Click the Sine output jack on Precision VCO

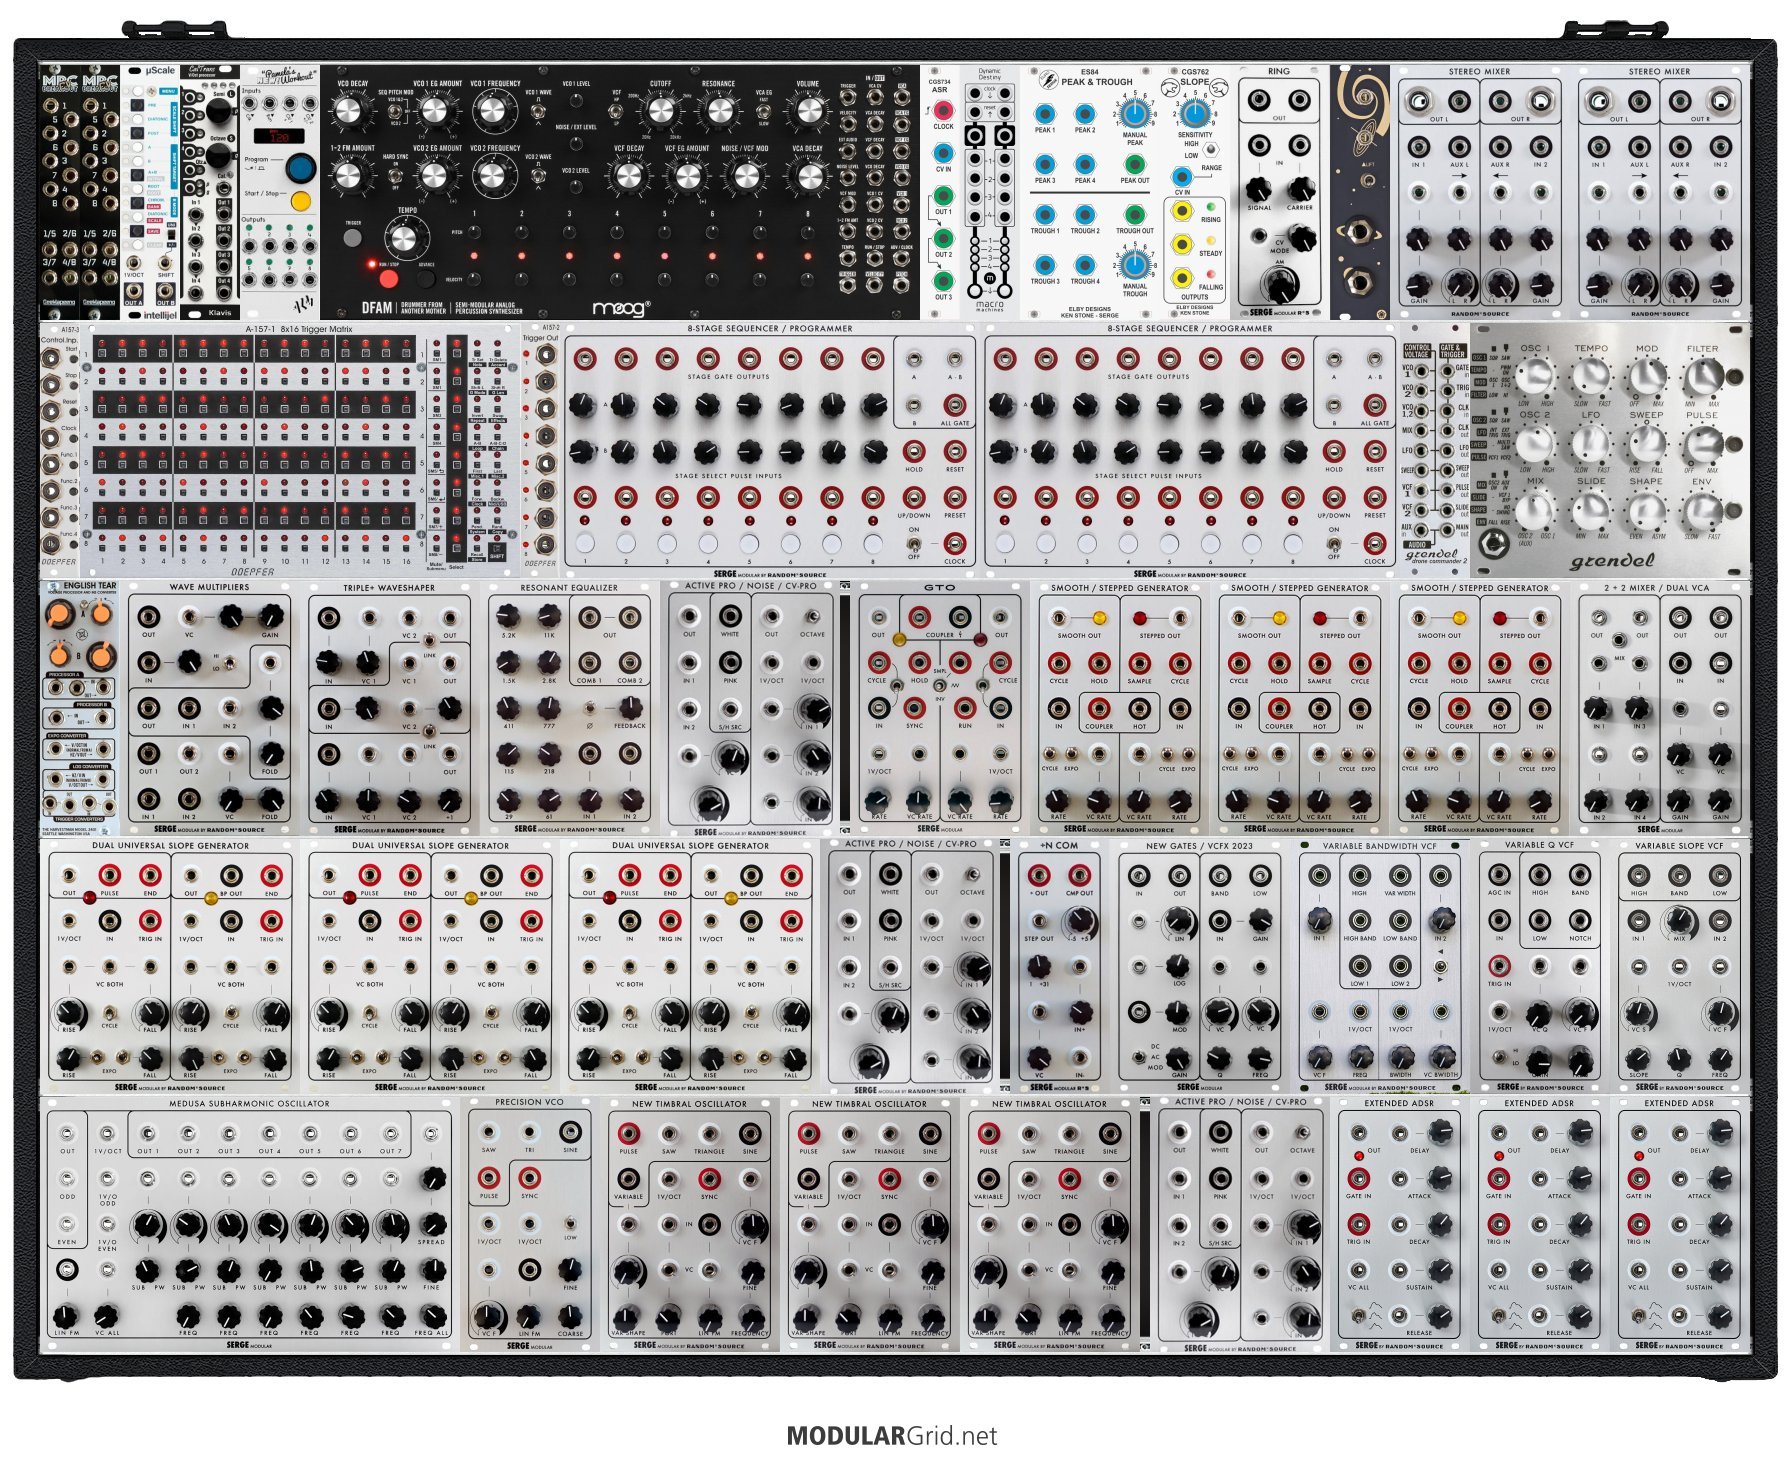tap(570, 1131)
